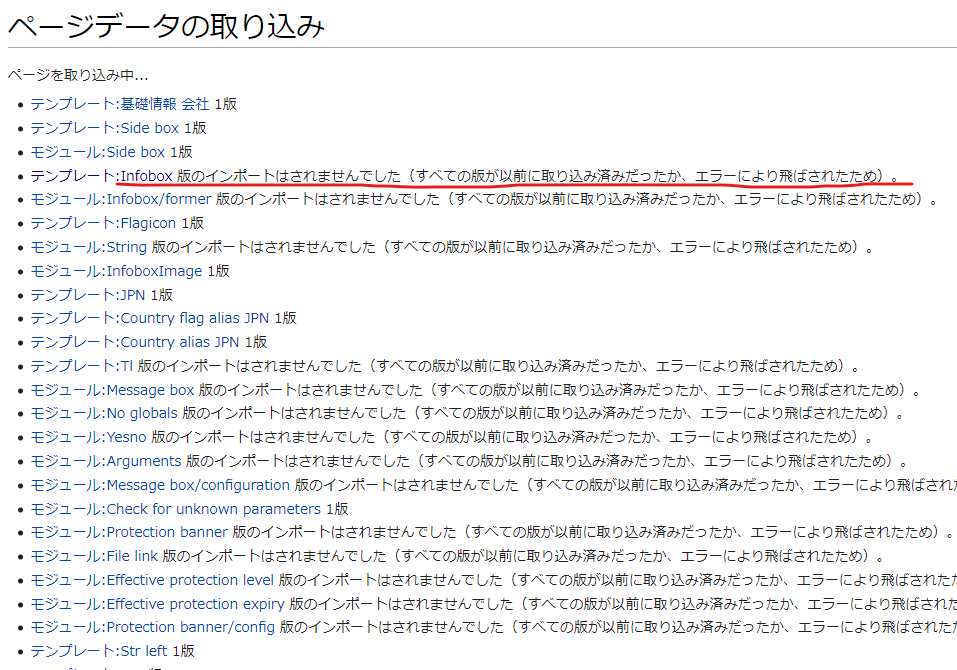Open the テンプレート:基礎情報 会社 link
This screenshot has height=670, width=957.
[x=120, y=104]
